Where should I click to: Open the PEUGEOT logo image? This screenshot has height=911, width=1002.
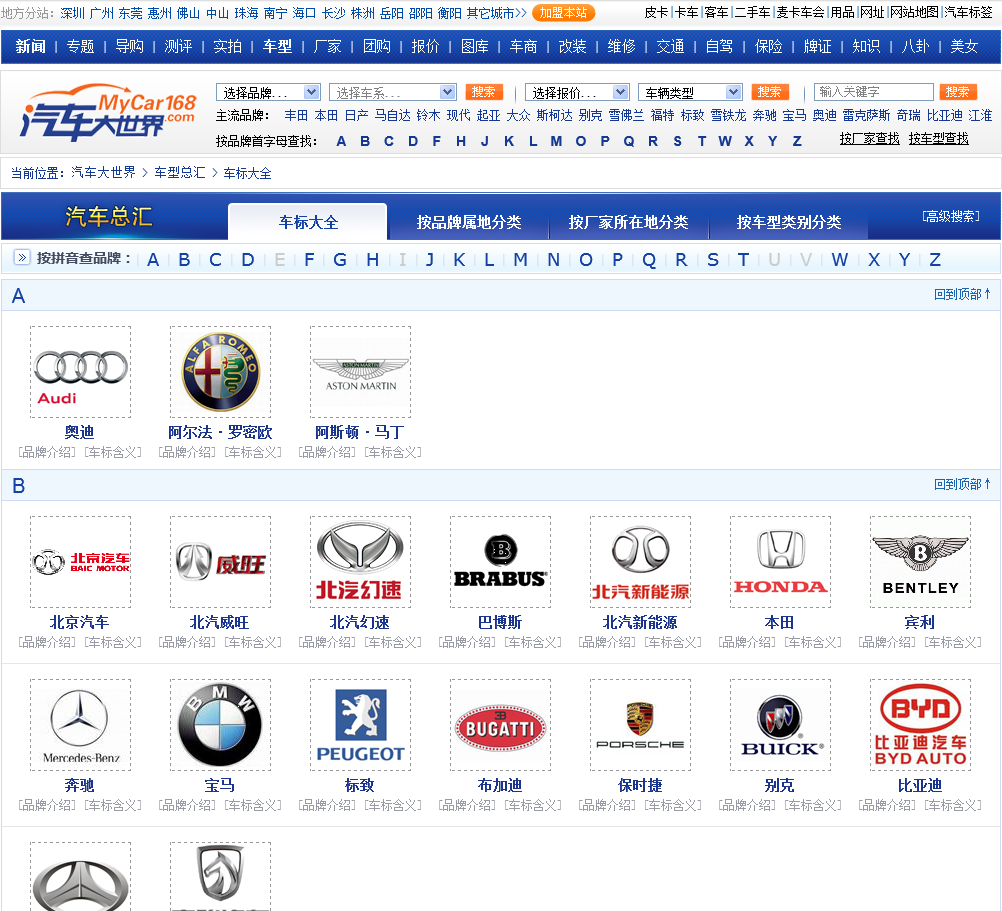click(x=360, y=724)
